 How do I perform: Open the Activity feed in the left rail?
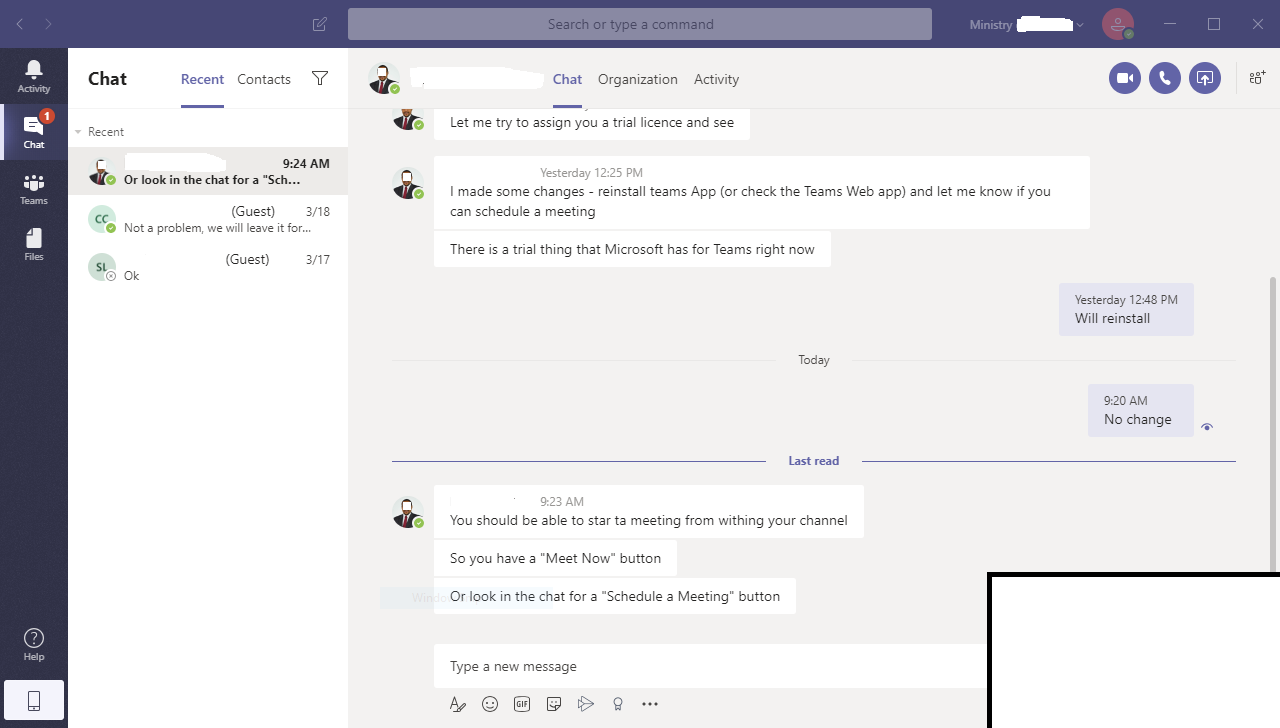tap(33, 75)
